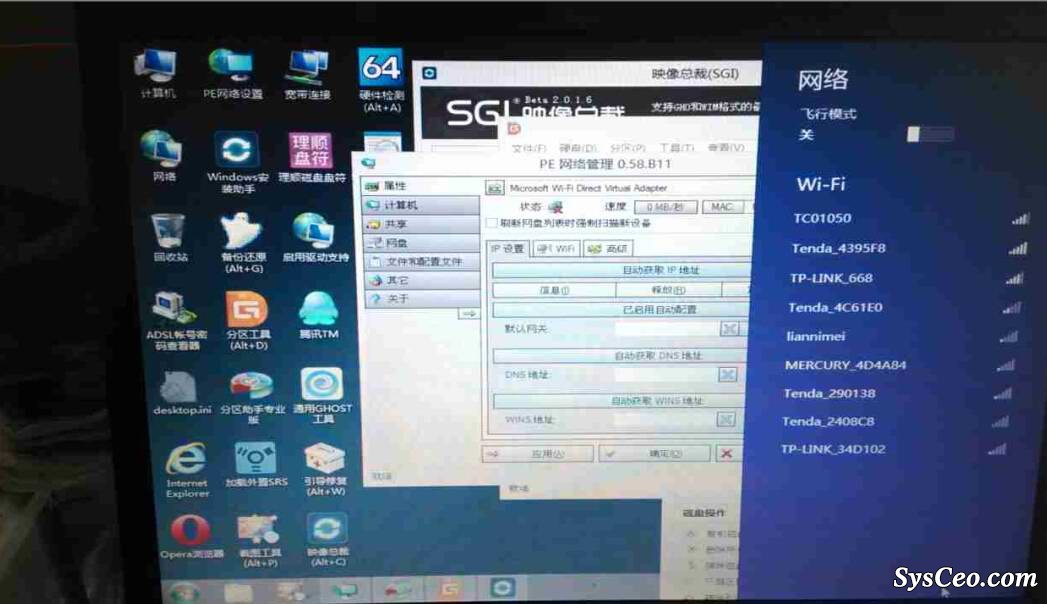
Task: Click the 确定 OK button
Action: pos(654,454)
